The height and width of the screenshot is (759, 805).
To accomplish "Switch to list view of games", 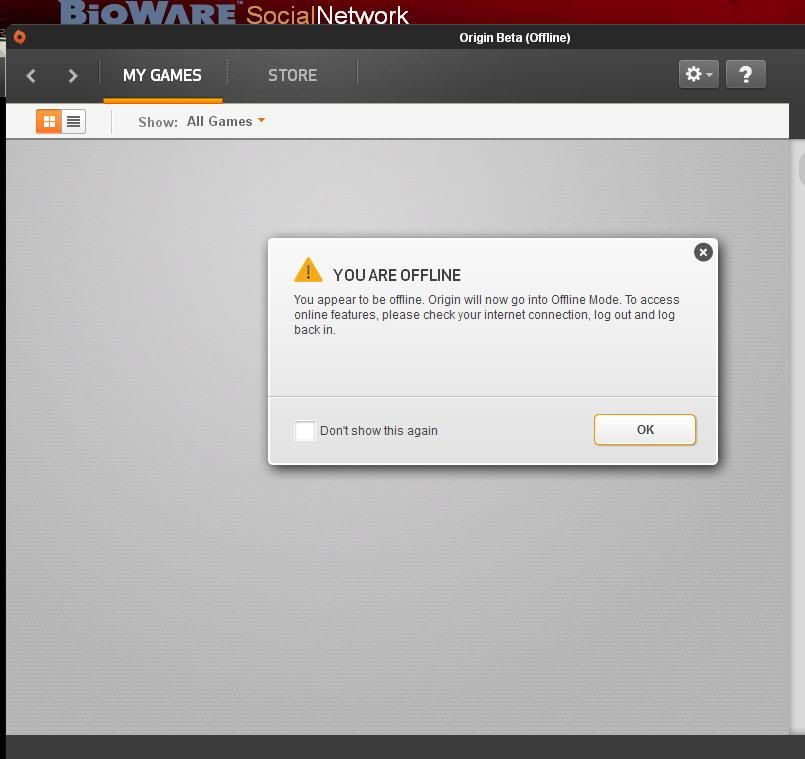I will (x=73, y=121).
